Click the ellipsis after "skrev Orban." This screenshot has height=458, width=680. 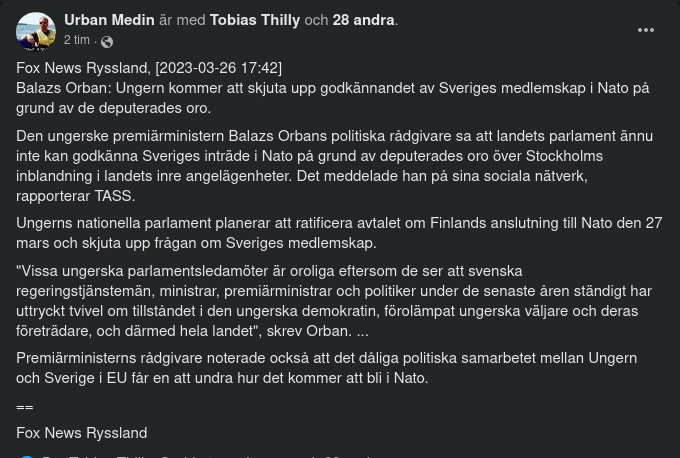tap(362, 331)
